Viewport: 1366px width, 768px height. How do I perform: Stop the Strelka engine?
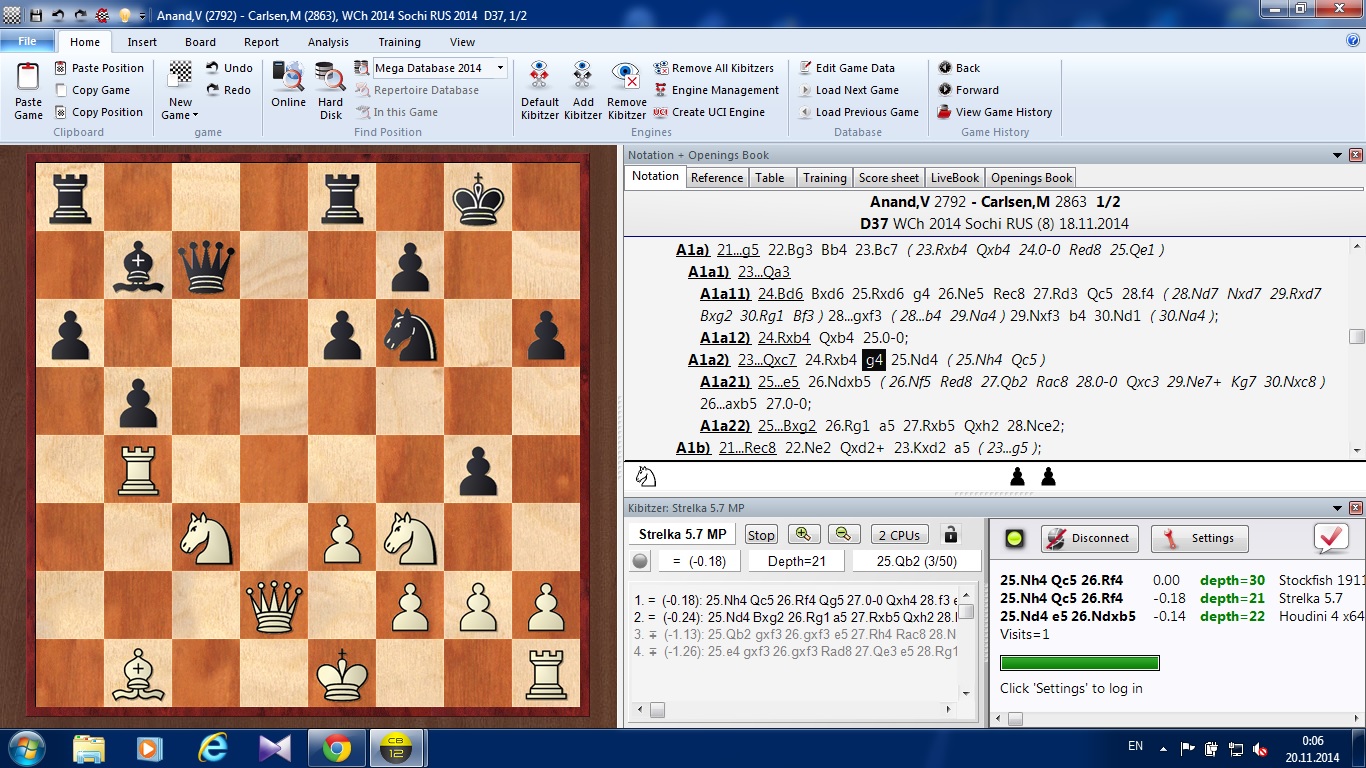[x=761, y=535]
